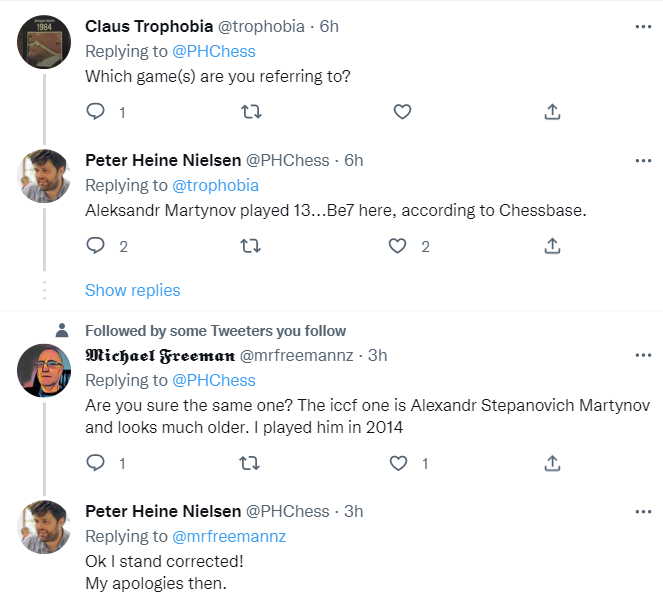Reply to Claus Trophobia's tweet
The height and width of the screenshot is (608, 663).
(x=96, y=112)
